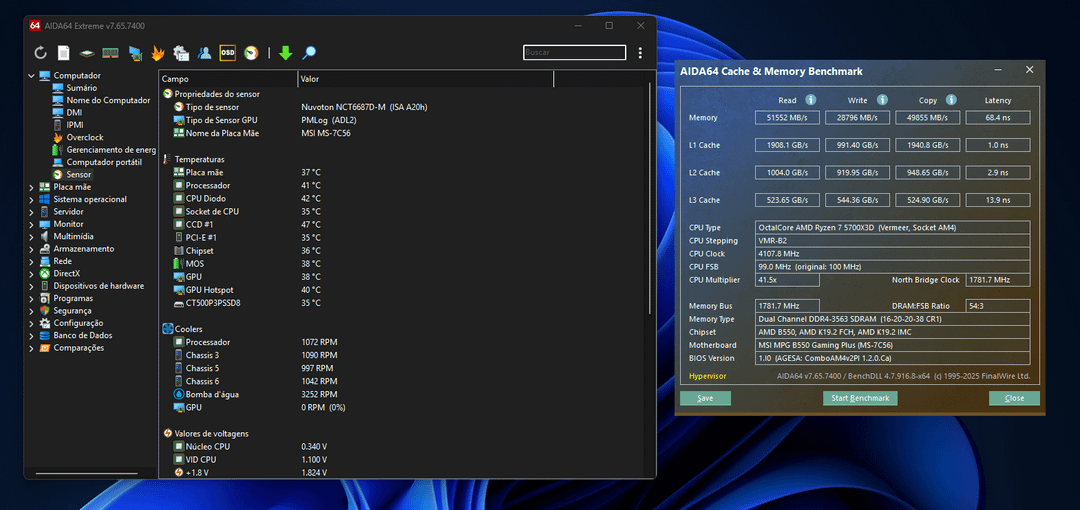Open the monitor and card diagnostics icon
Image resolution: width=1080 pixels, height=510 pixels.
click(x=135, y=52)
